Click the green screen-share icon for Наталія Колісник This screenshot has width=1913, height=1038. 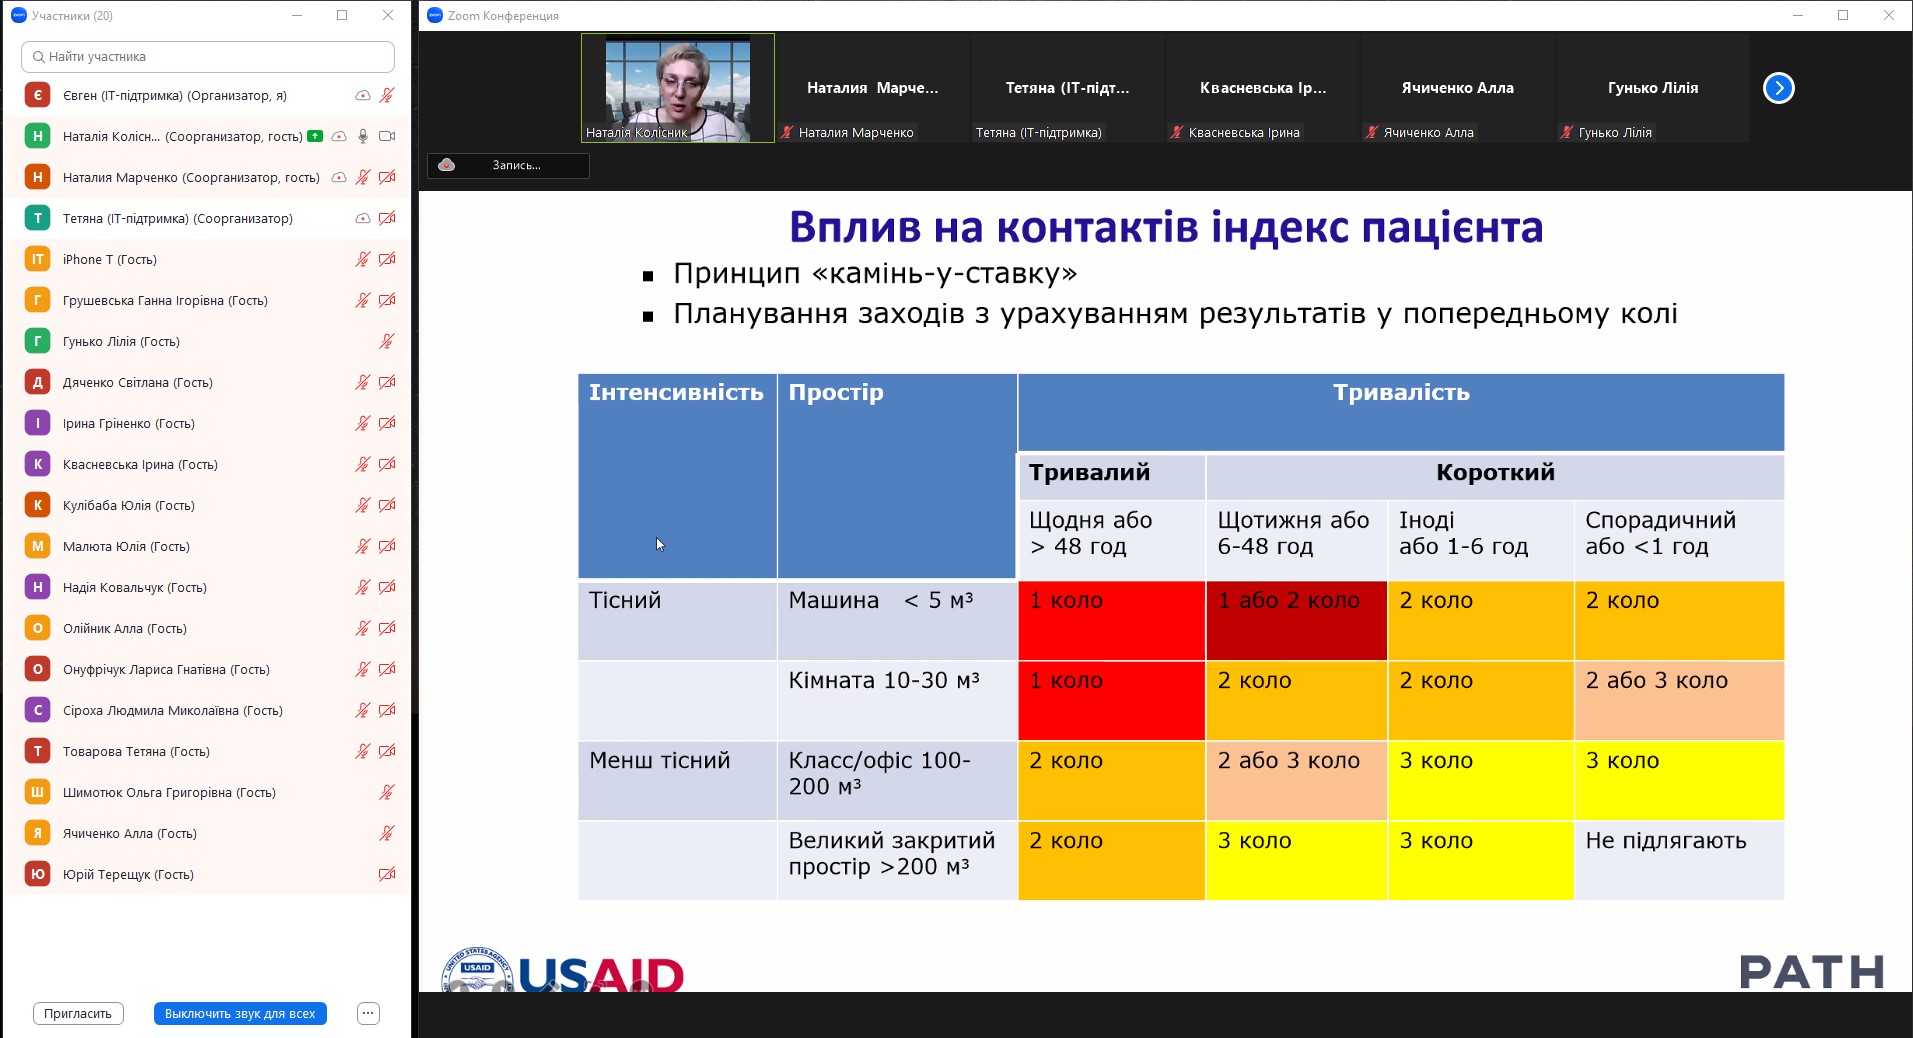click(x=315, y=136)
